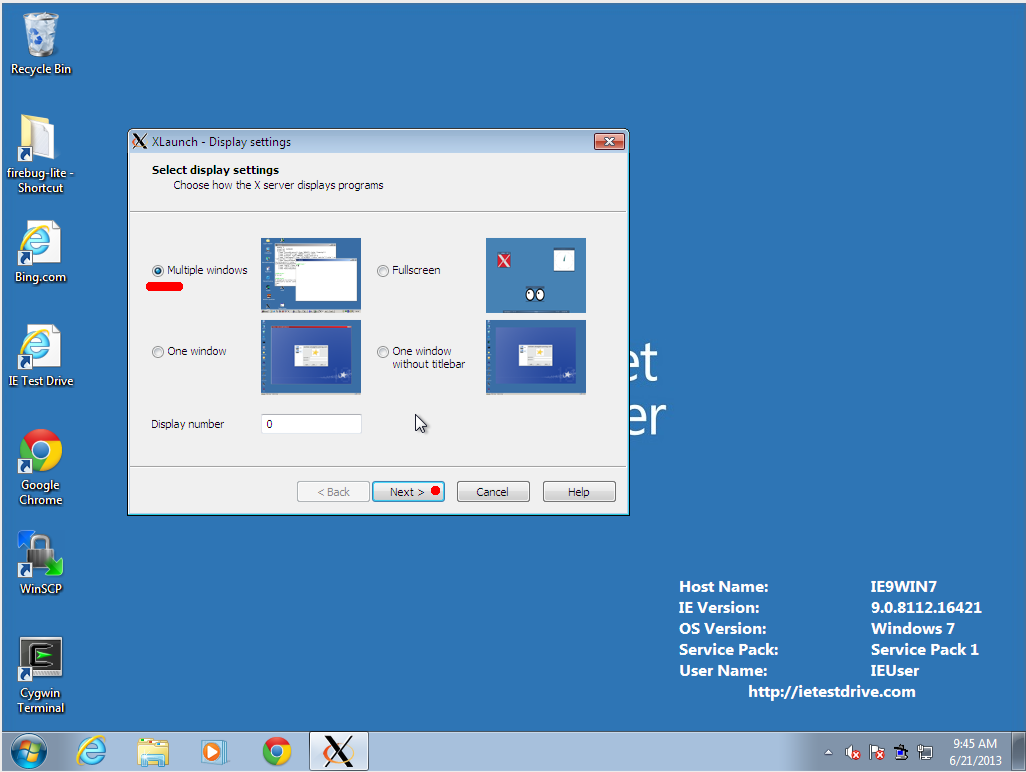Select One window without titlebar option
Screen dimensions: 1026x772
pos(383,352)
